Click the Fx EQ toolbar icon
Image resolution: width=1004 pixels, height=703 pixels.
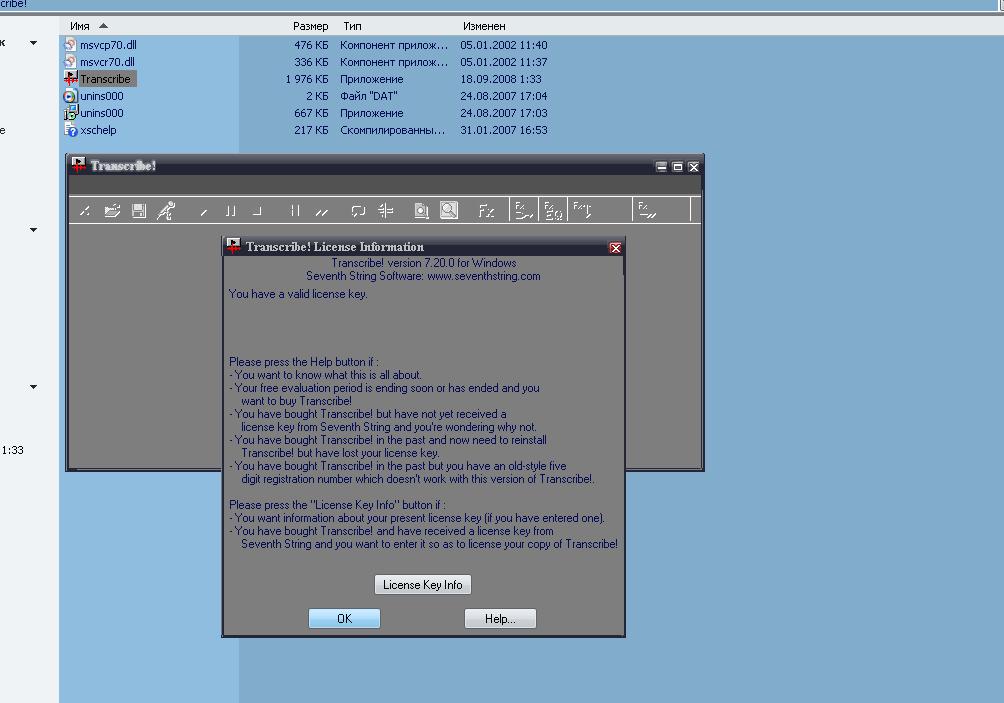553,210
